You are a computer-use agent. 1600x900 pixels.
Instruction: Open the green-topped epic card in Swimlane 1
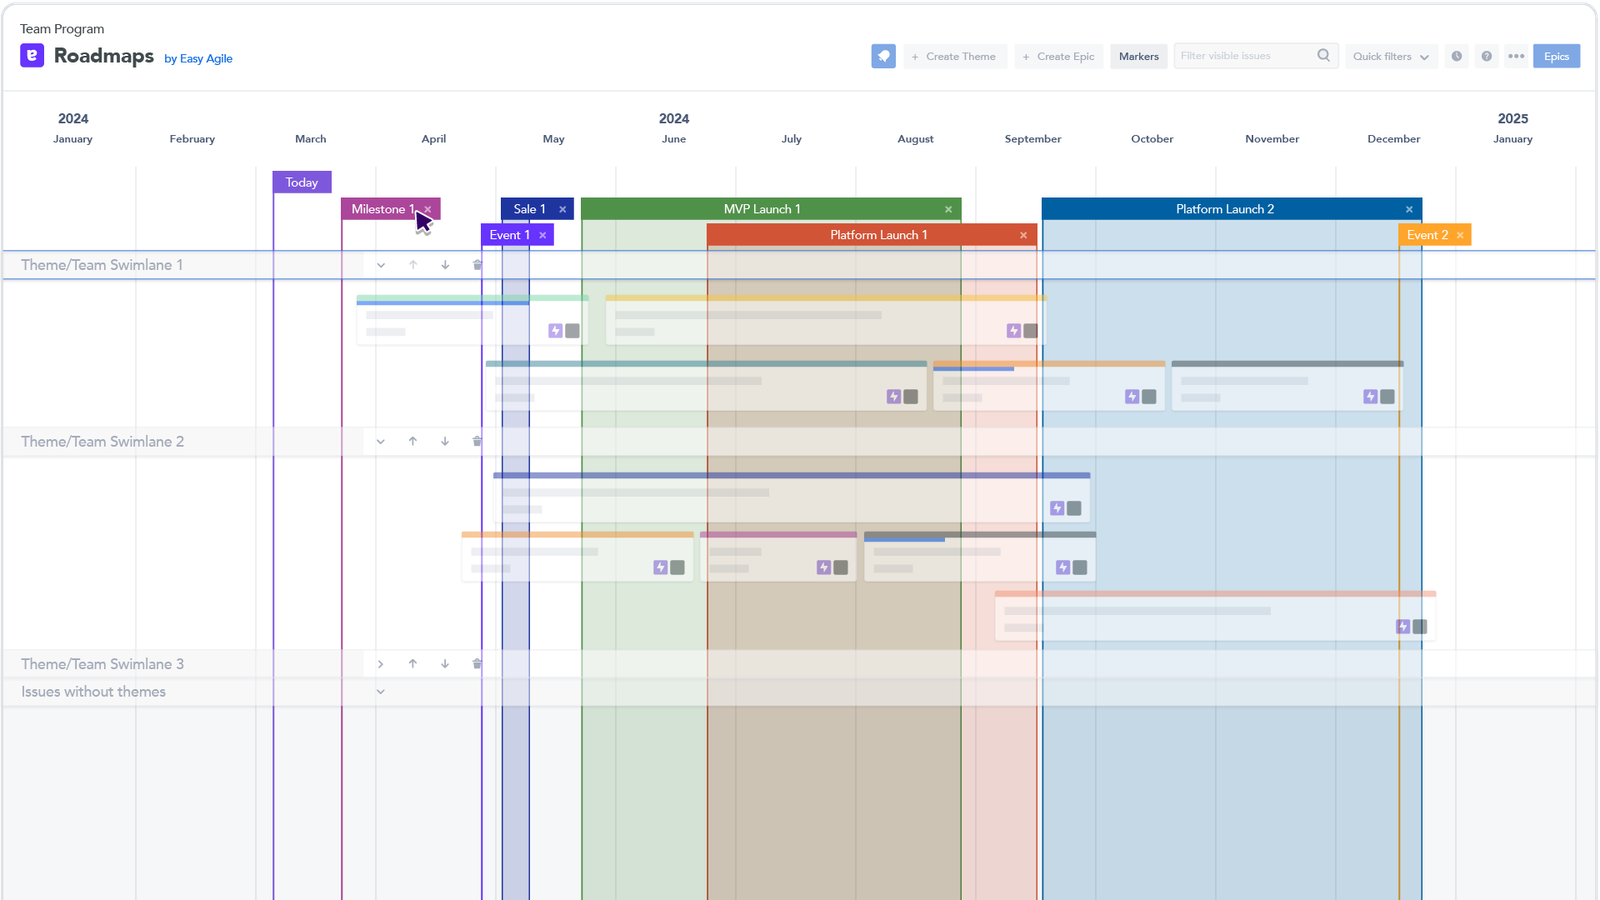coord(472,320)
